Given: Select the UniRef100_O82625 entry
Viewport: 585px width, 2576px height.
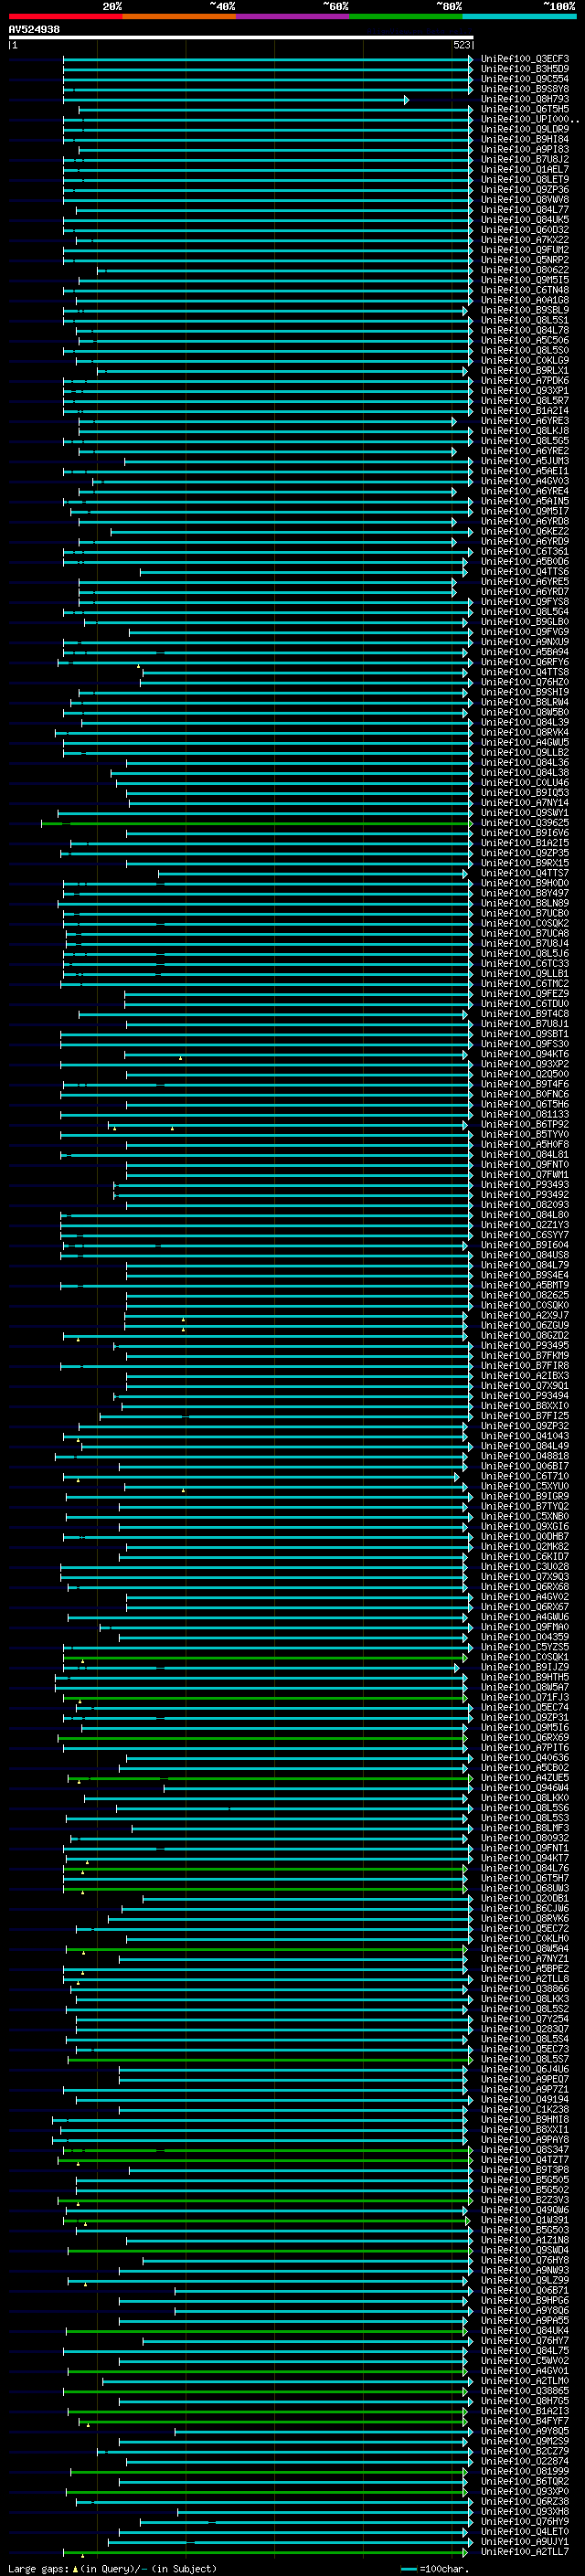Looking at the screenshot, I should 525,1295.
